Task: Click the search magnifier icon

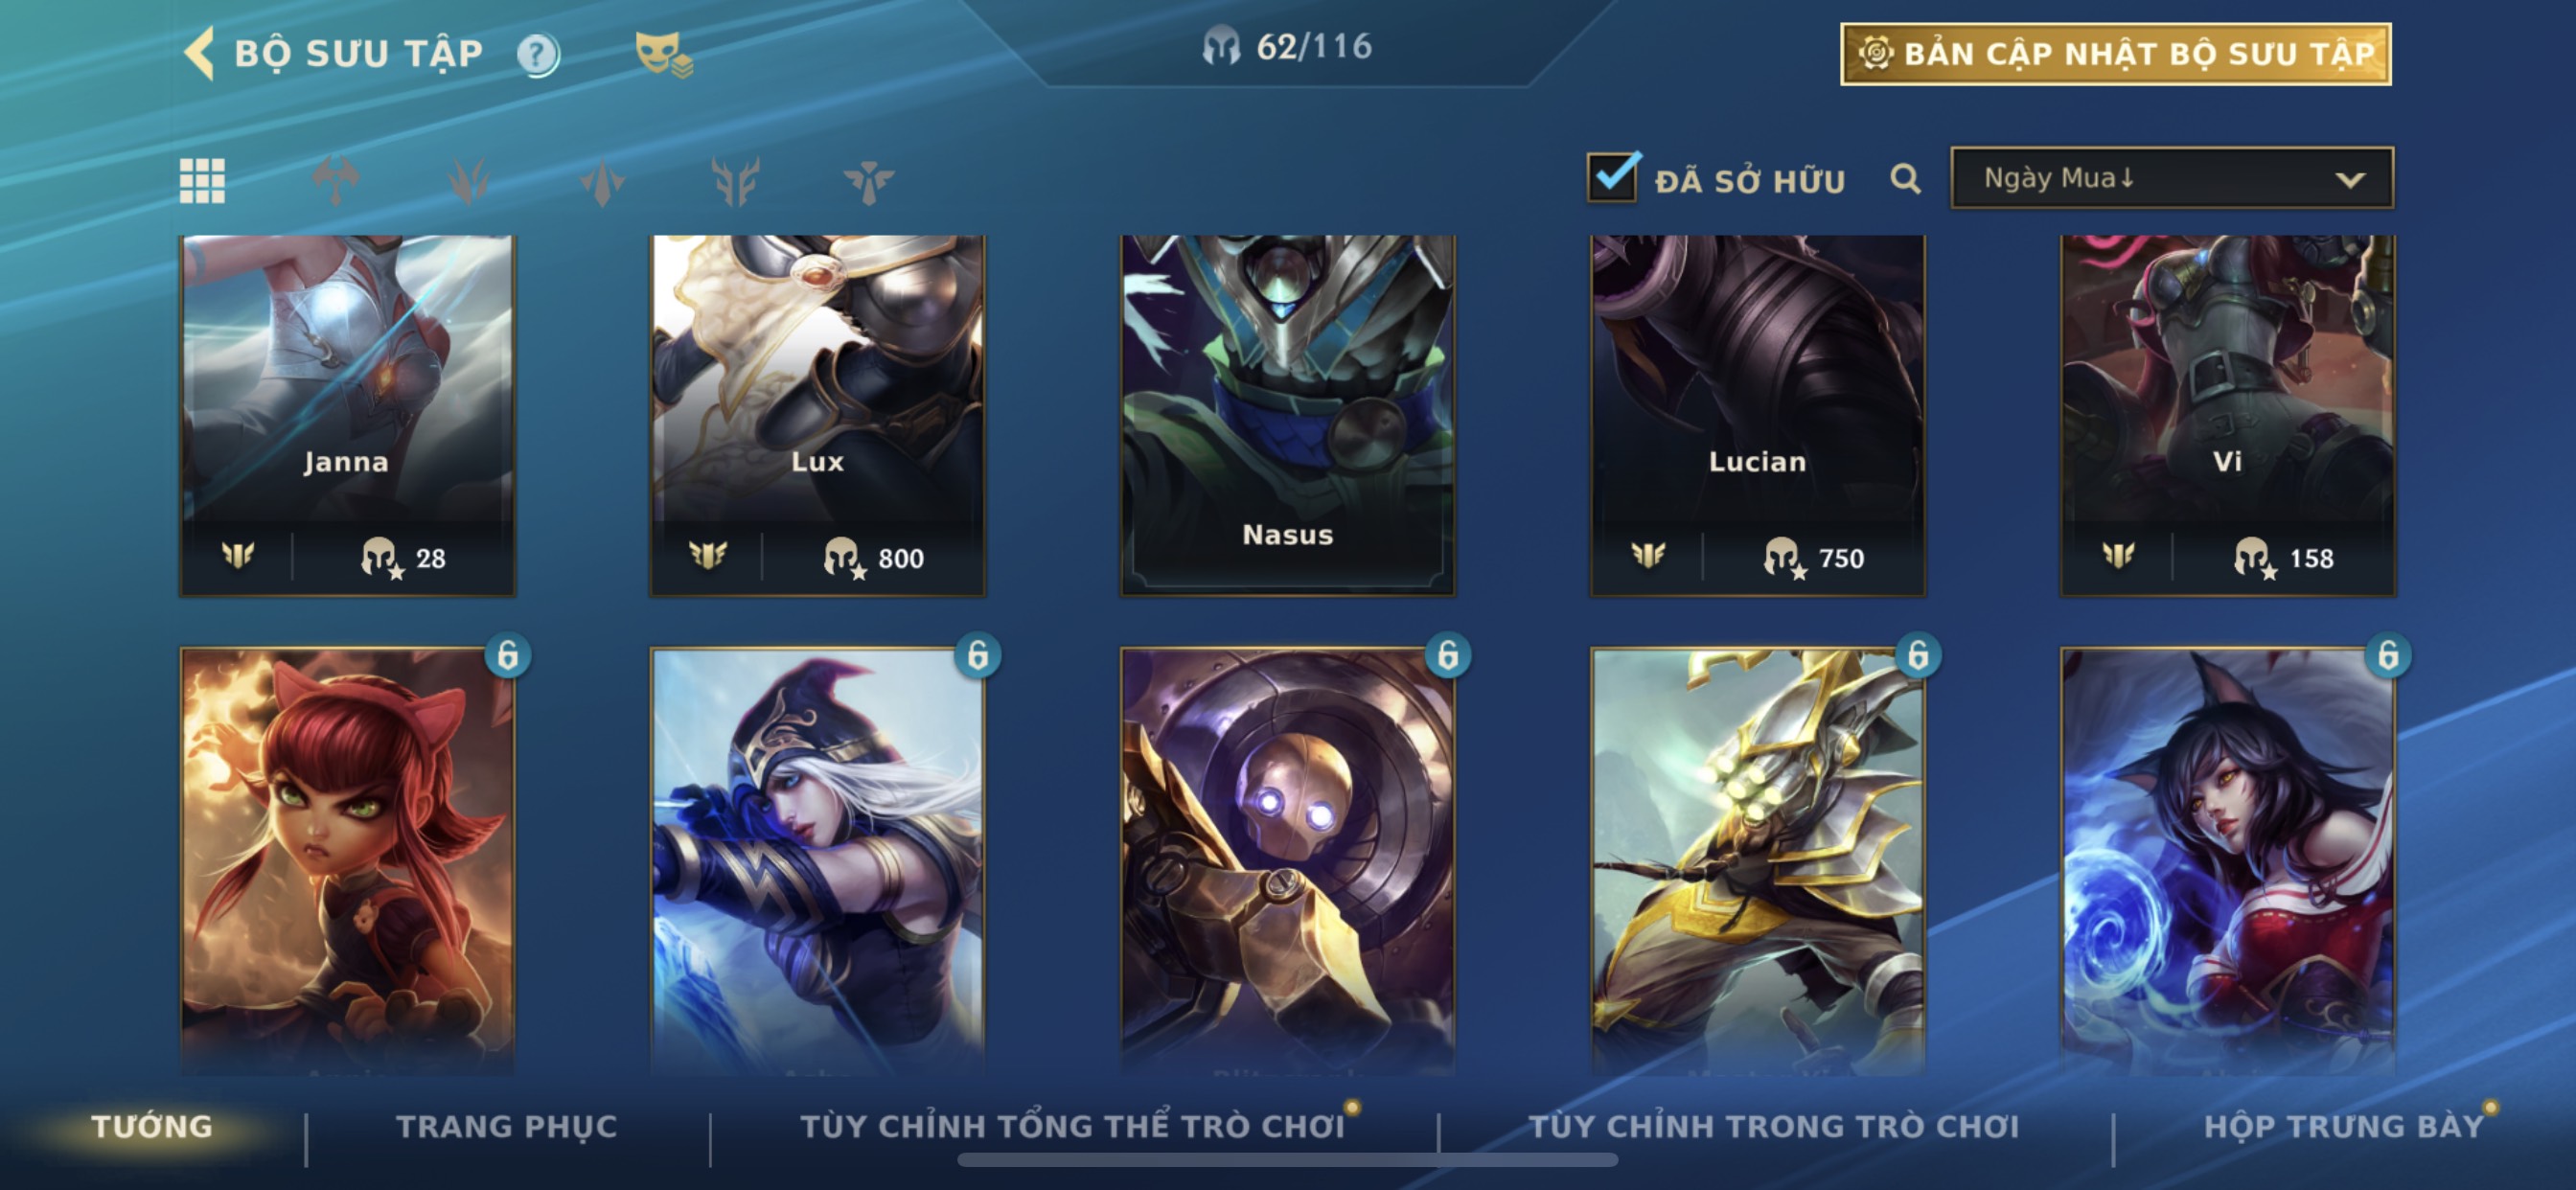Action: tap(1905, 179)
